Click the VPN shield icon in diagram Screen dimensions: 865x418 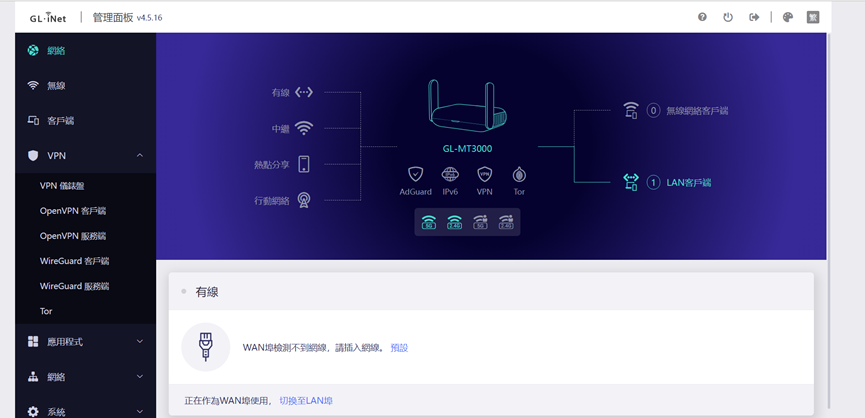click(485, 175)
